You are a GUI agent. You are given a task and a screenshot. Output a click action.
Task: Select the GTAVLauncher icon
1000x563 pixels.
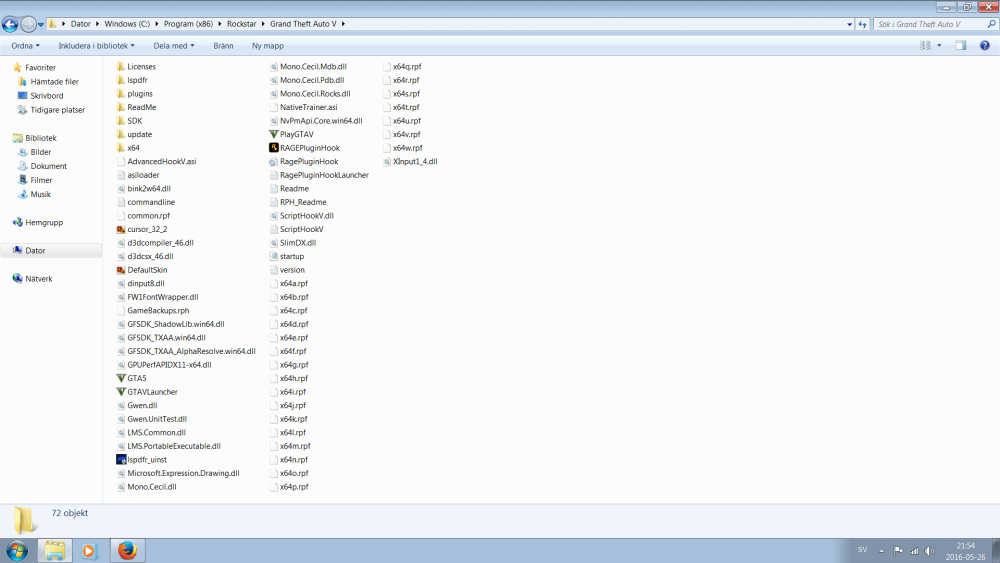tap(121, 392)
